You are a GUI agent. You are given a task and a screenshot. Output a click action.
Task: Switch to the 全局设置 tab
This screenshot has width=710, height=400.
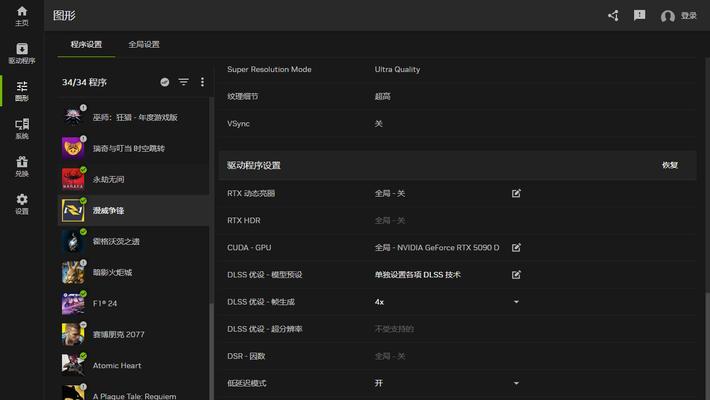point(144,44)
